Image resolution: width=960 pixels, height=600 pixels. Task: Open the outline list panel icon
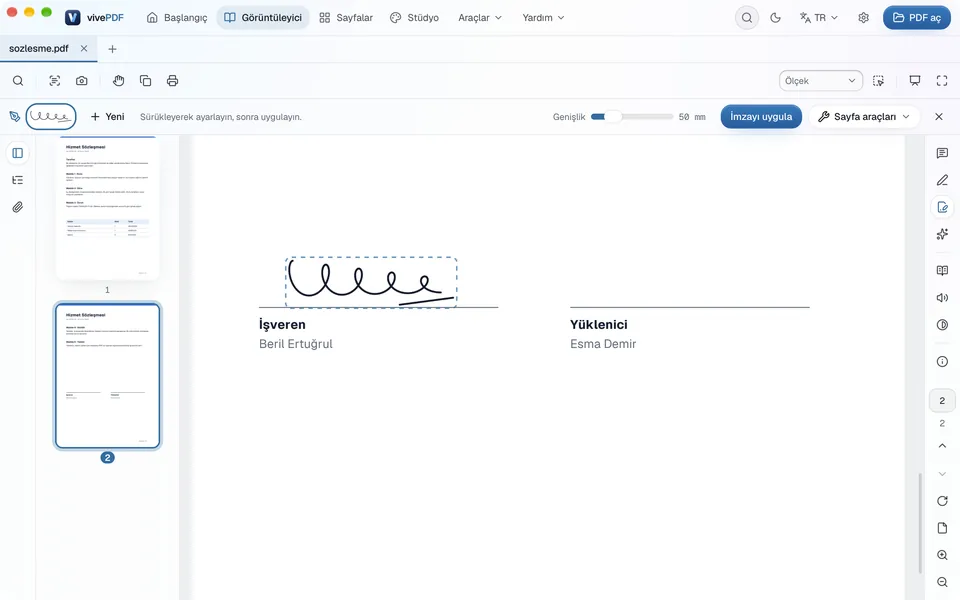[x=18, y=180]
